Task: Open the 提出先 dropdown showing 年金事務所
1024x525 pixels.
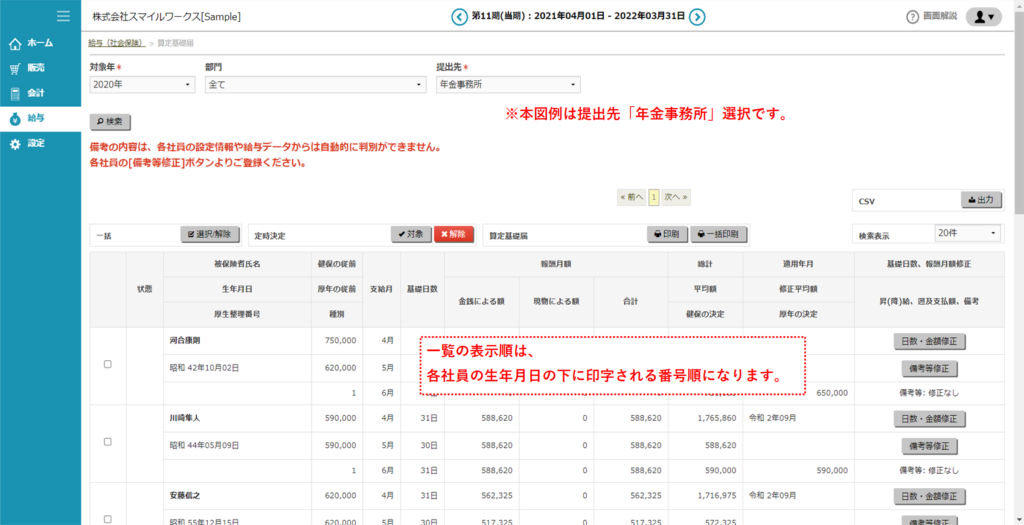Action: click(x=508, y=84)
